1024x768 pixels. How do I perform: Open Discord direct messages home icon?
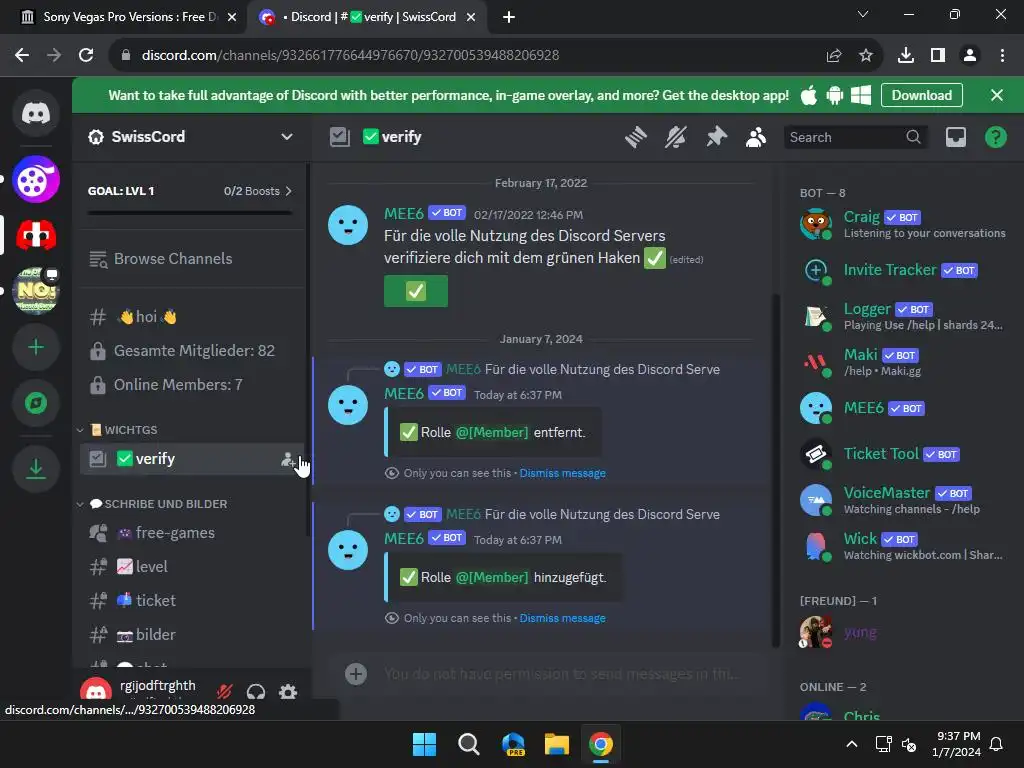coord(36,114)
